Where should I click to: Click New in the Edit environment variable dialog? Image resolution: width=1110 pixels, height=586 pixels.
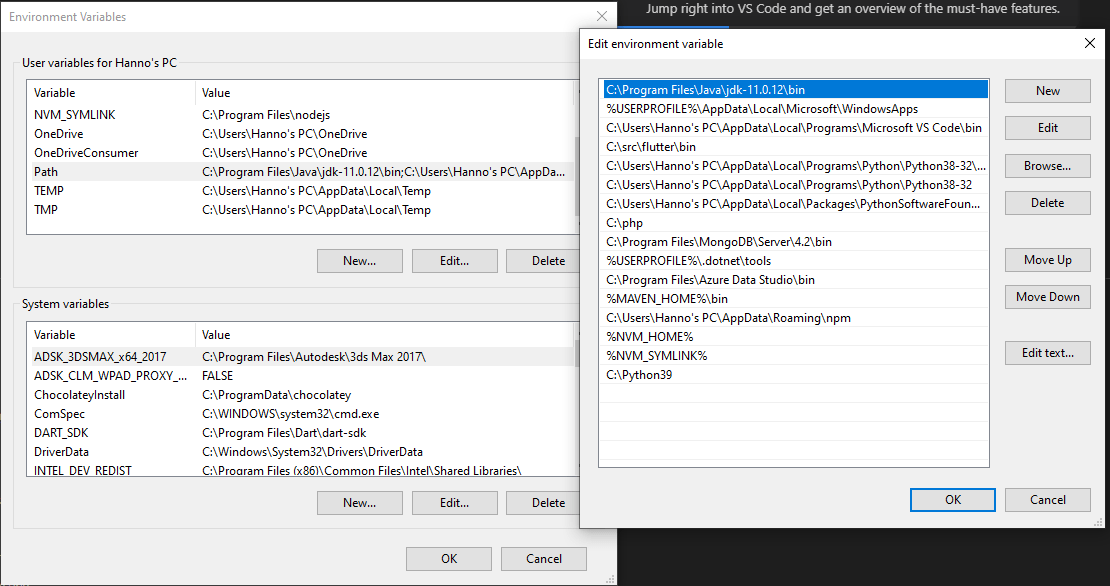[x=1047, y=90]
